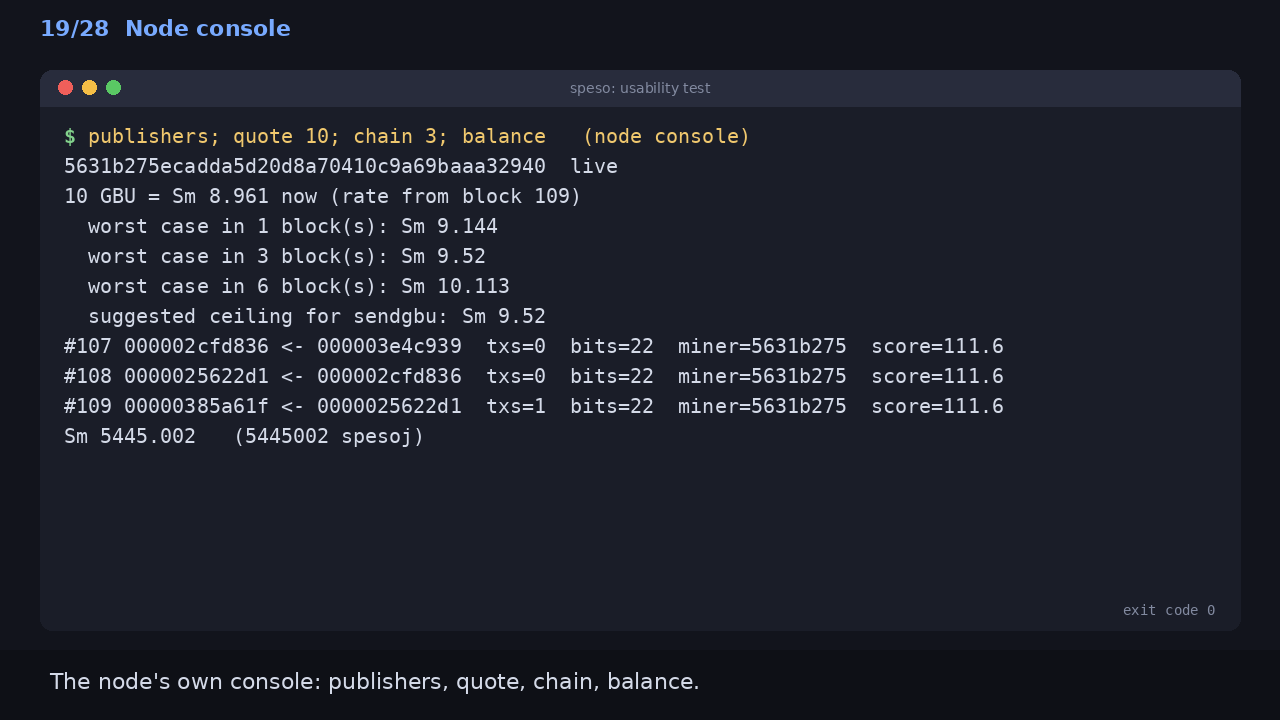Click the balance line 'Sm 5445.002'
Viewport: 1280px width, 720px height.
pos(130,436)
